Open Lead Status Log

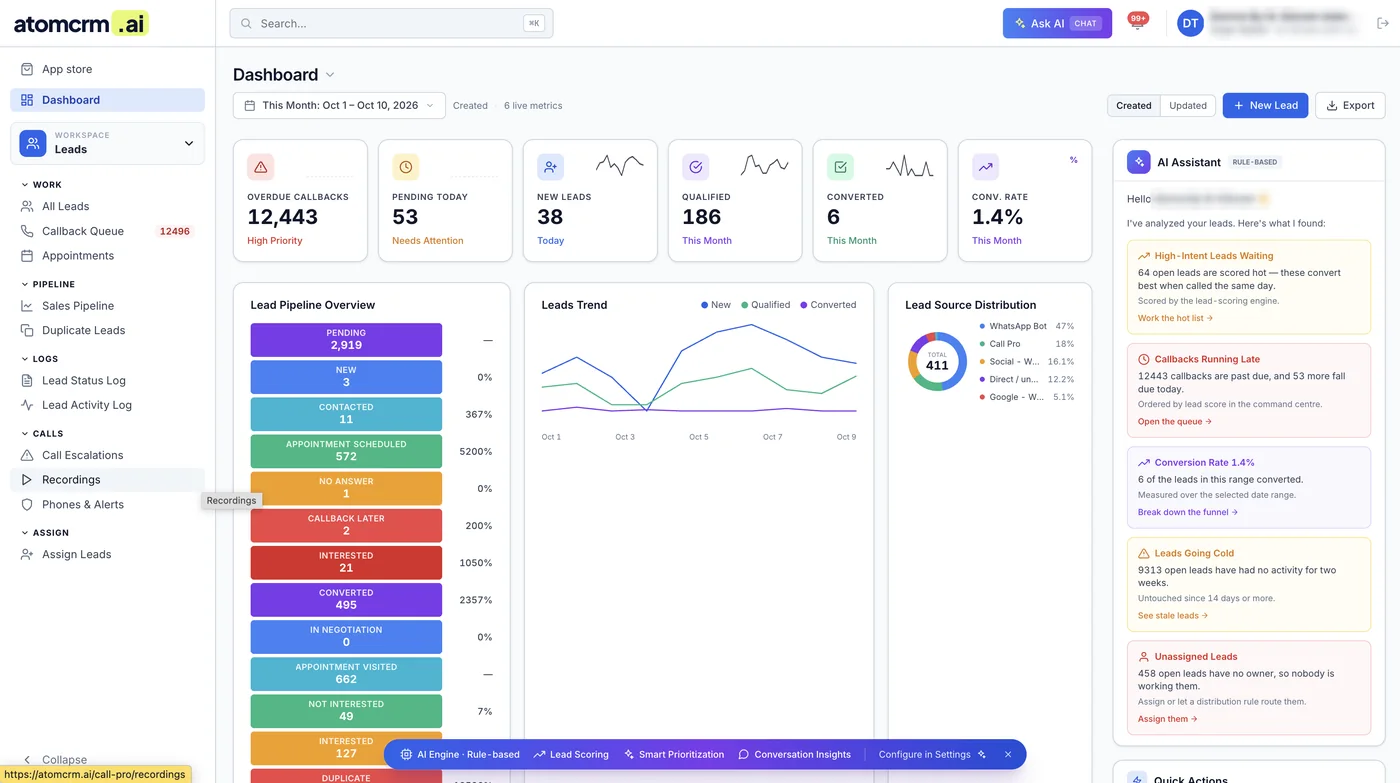107,380
